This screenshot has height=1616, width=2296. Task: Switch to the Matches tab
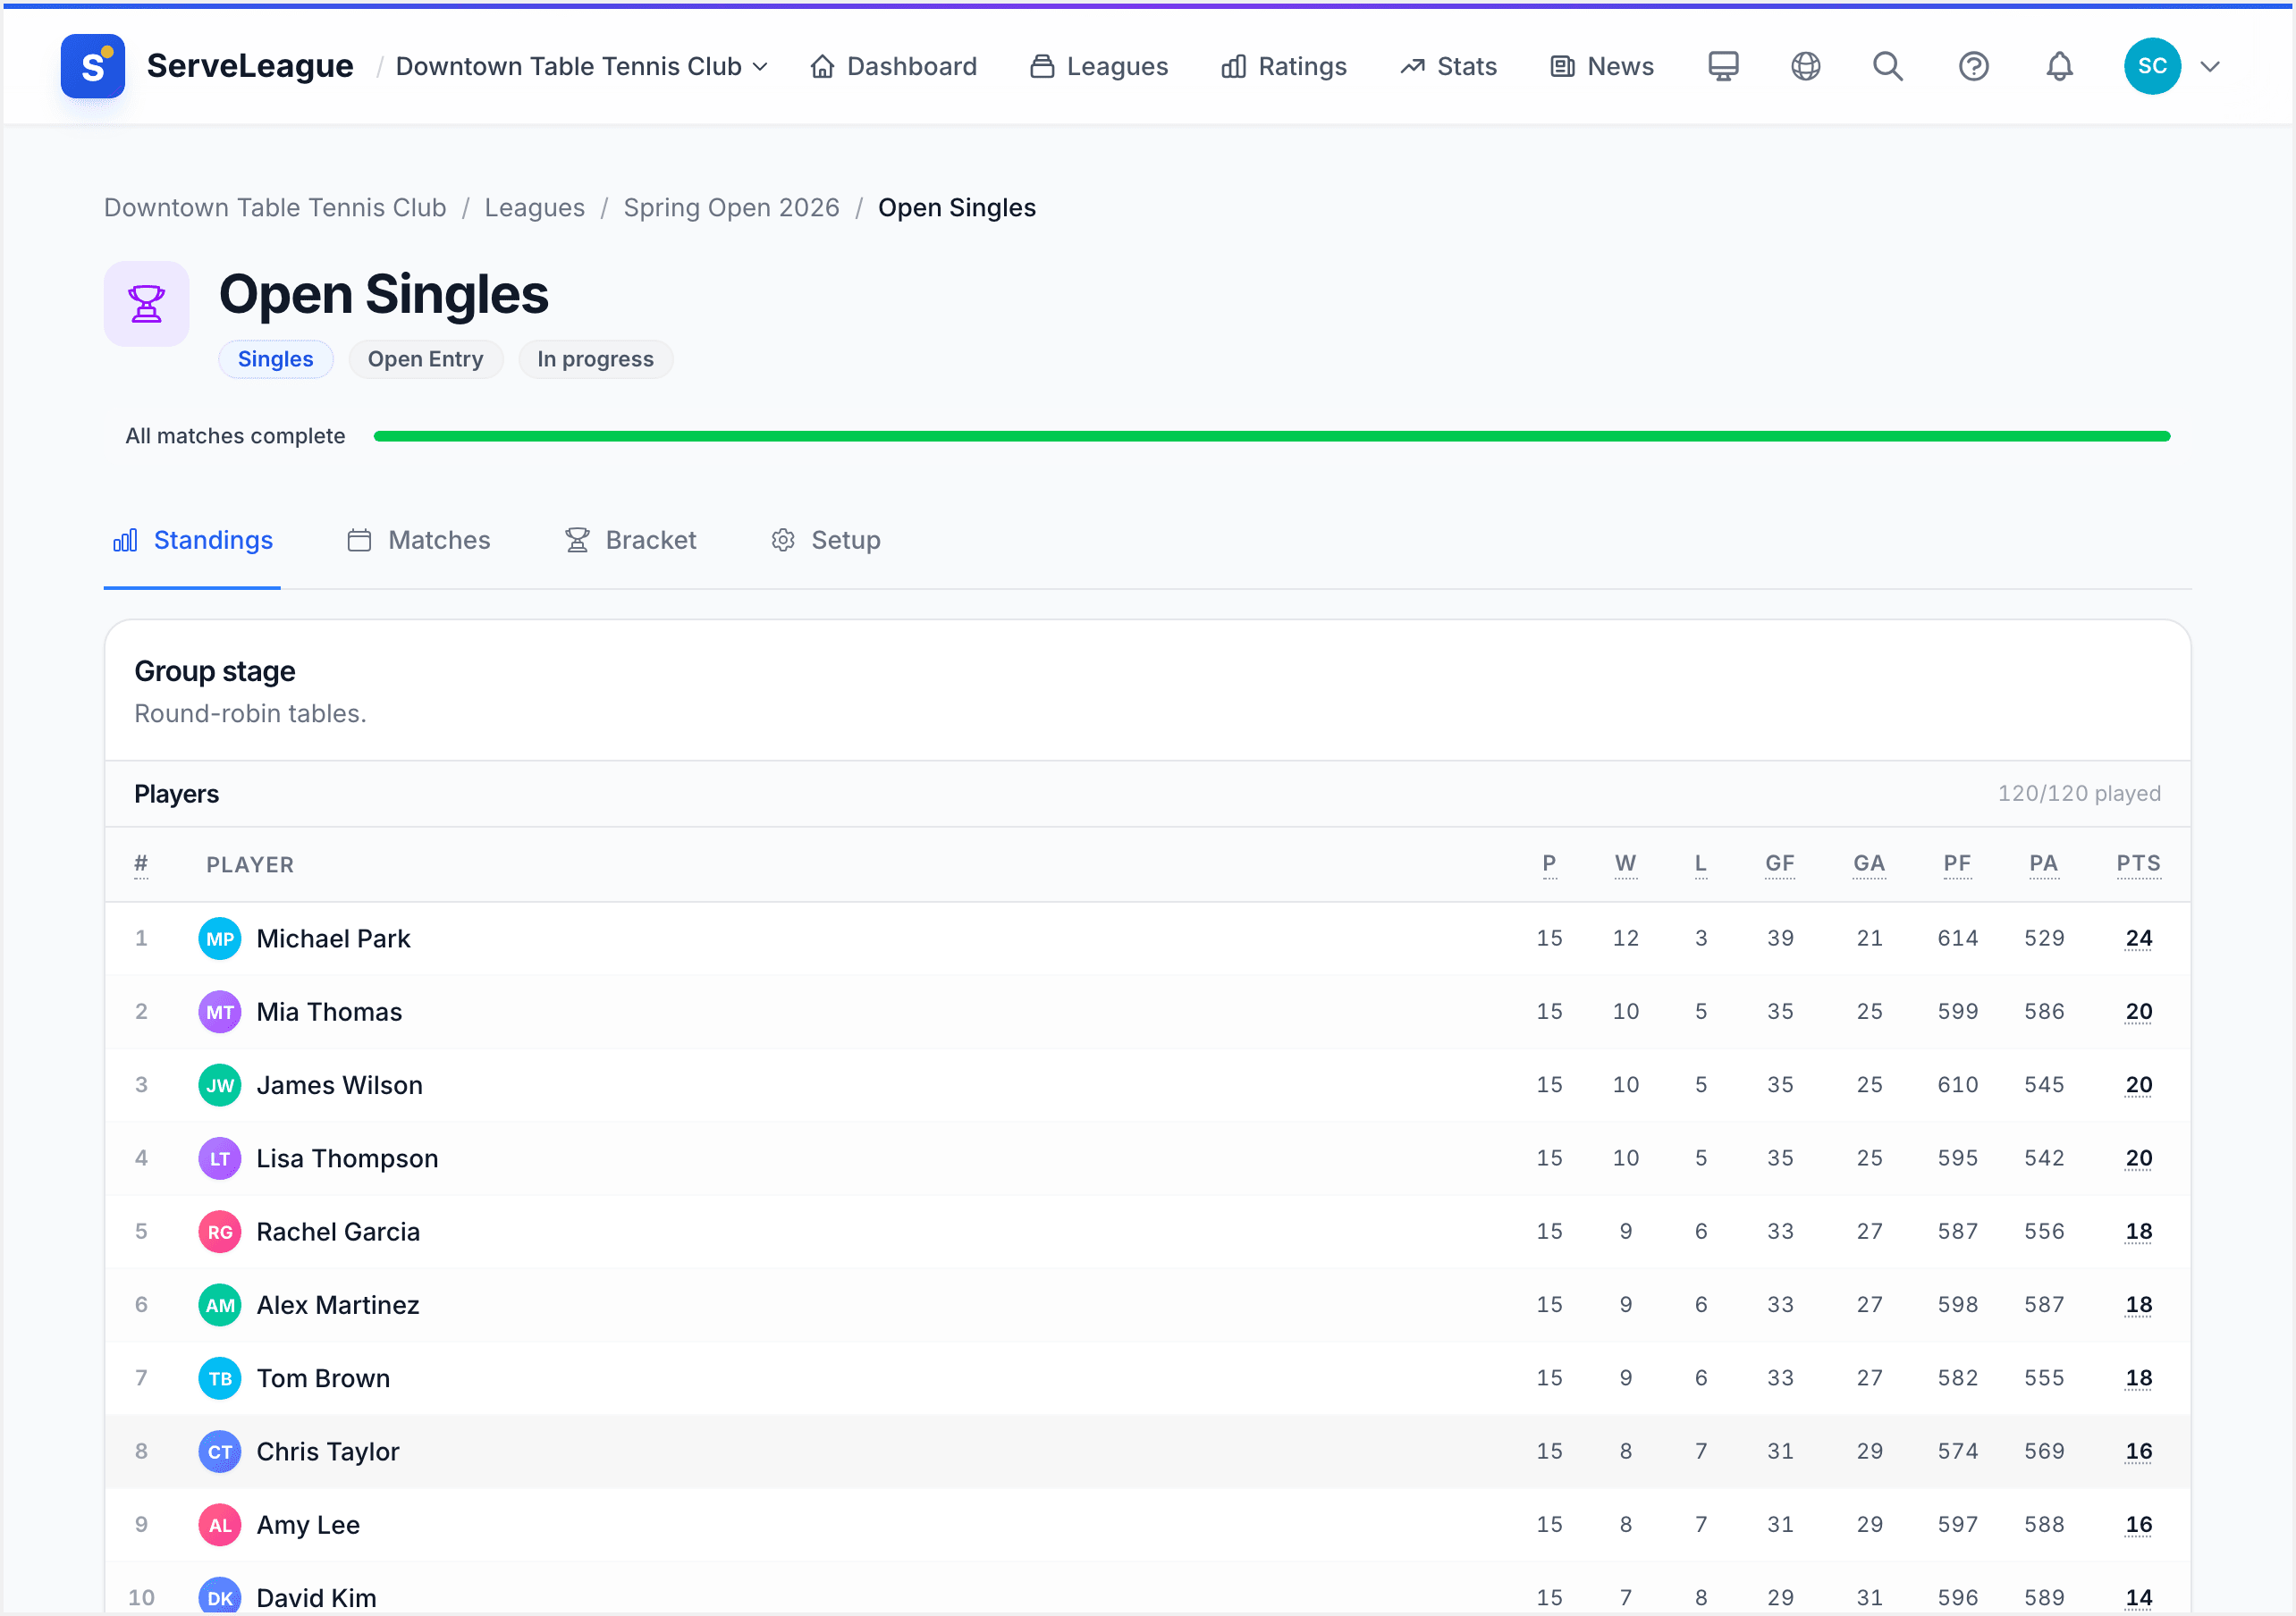click(418, 541)
